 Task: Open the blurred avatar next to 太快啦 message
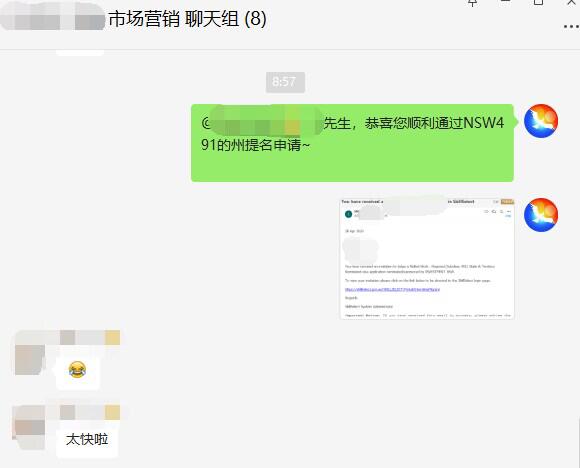[x=29, y=427]
